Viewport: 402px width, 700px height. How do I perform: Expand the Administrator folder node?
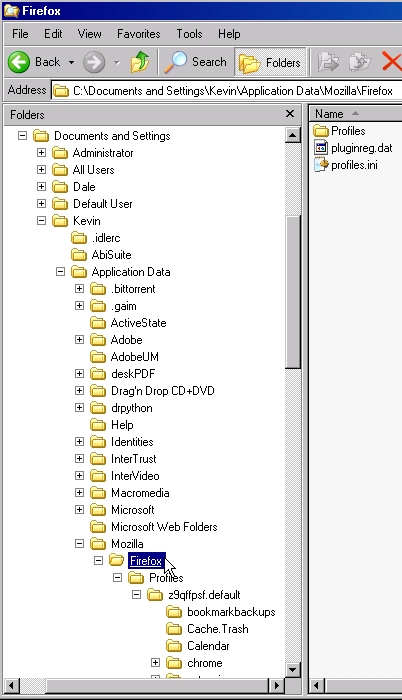[42, 153]
